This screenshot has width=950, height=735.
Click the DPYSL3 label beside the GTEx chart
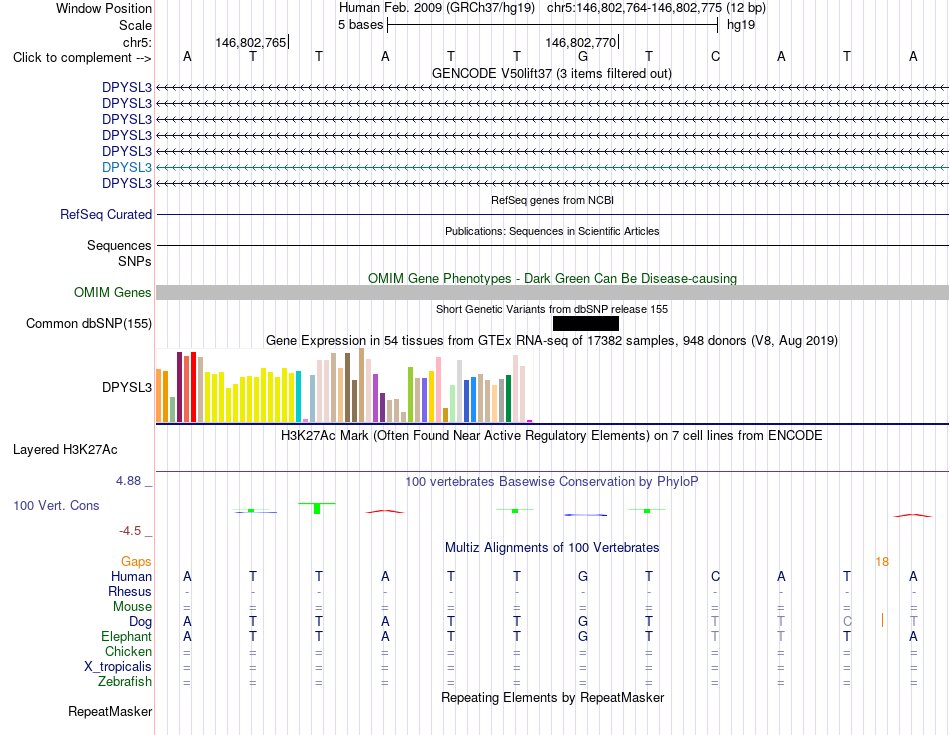127,387
